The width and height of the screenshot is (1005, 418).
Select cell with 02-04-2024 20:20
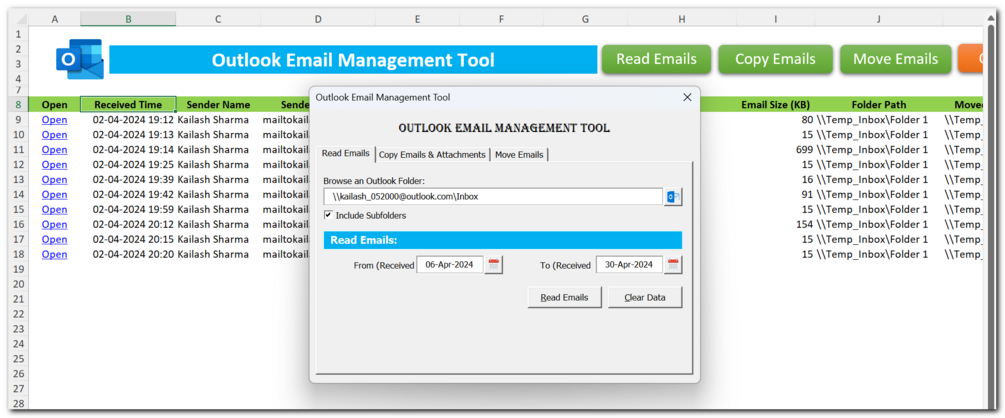[128, 255]
